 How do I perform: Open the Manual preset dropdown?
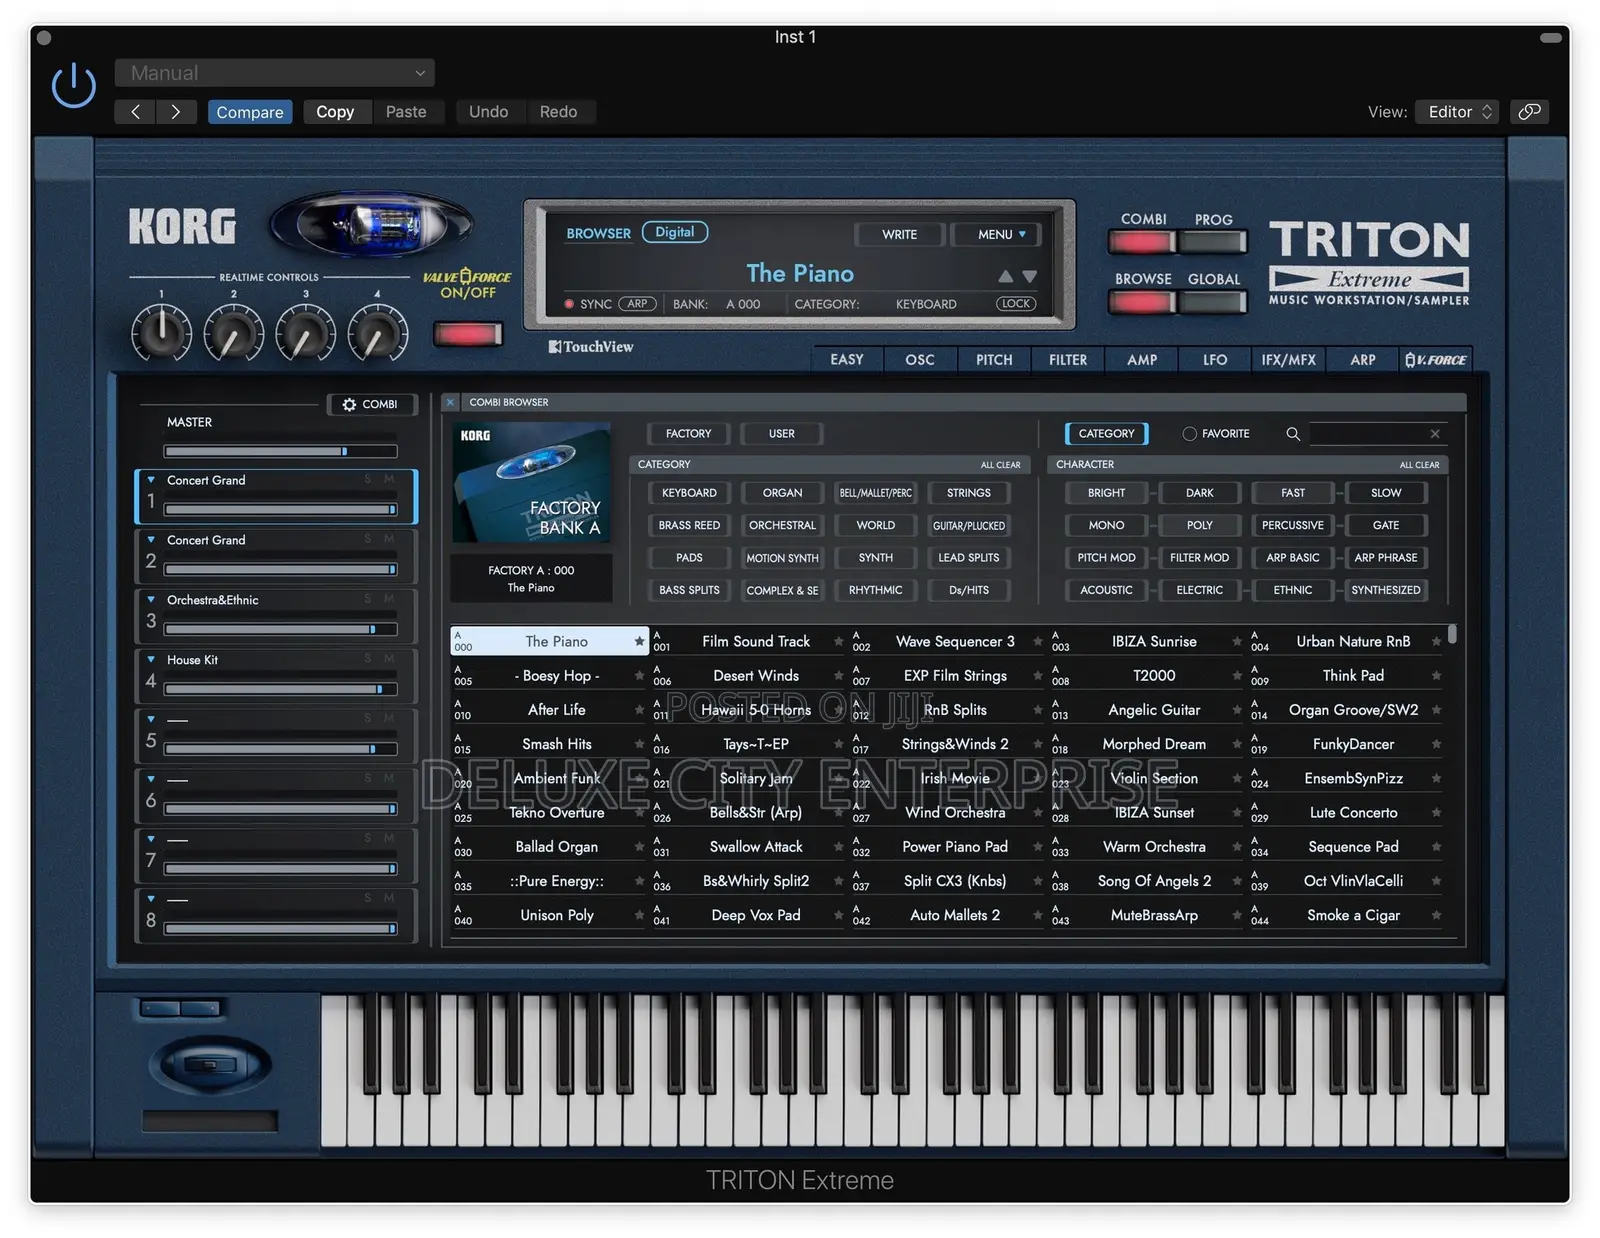[x=274, y=73]
